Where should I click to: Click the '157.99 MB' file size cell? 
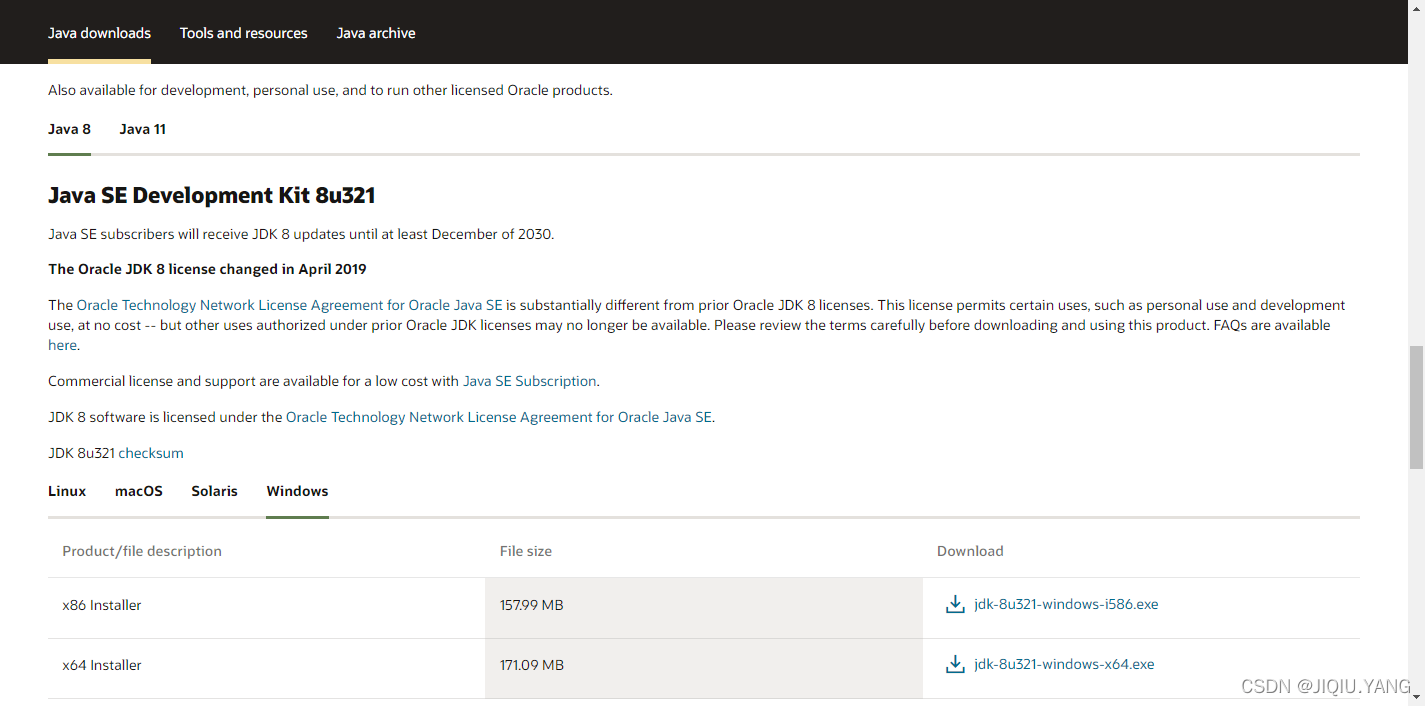pos(704,608)
